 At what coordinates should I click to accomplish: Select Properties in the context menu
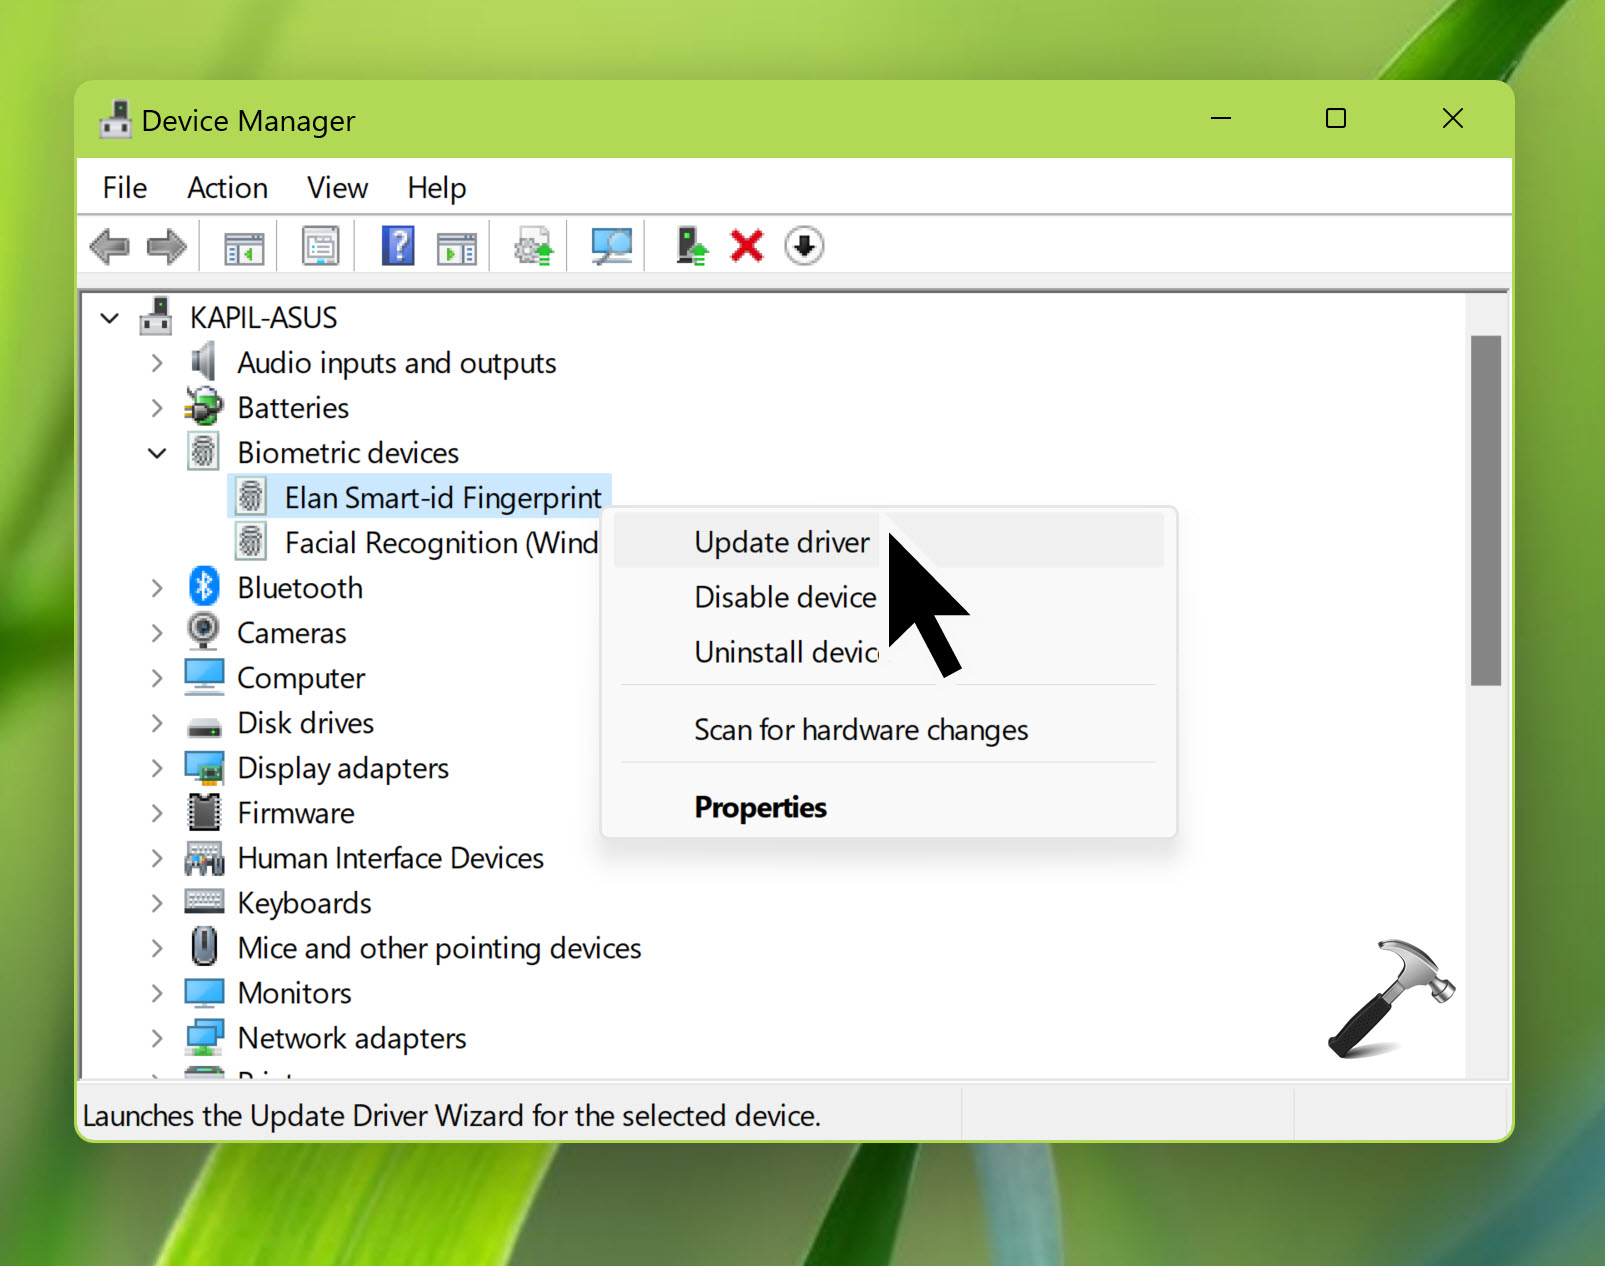pyautogui.click(x=760, y=807)
